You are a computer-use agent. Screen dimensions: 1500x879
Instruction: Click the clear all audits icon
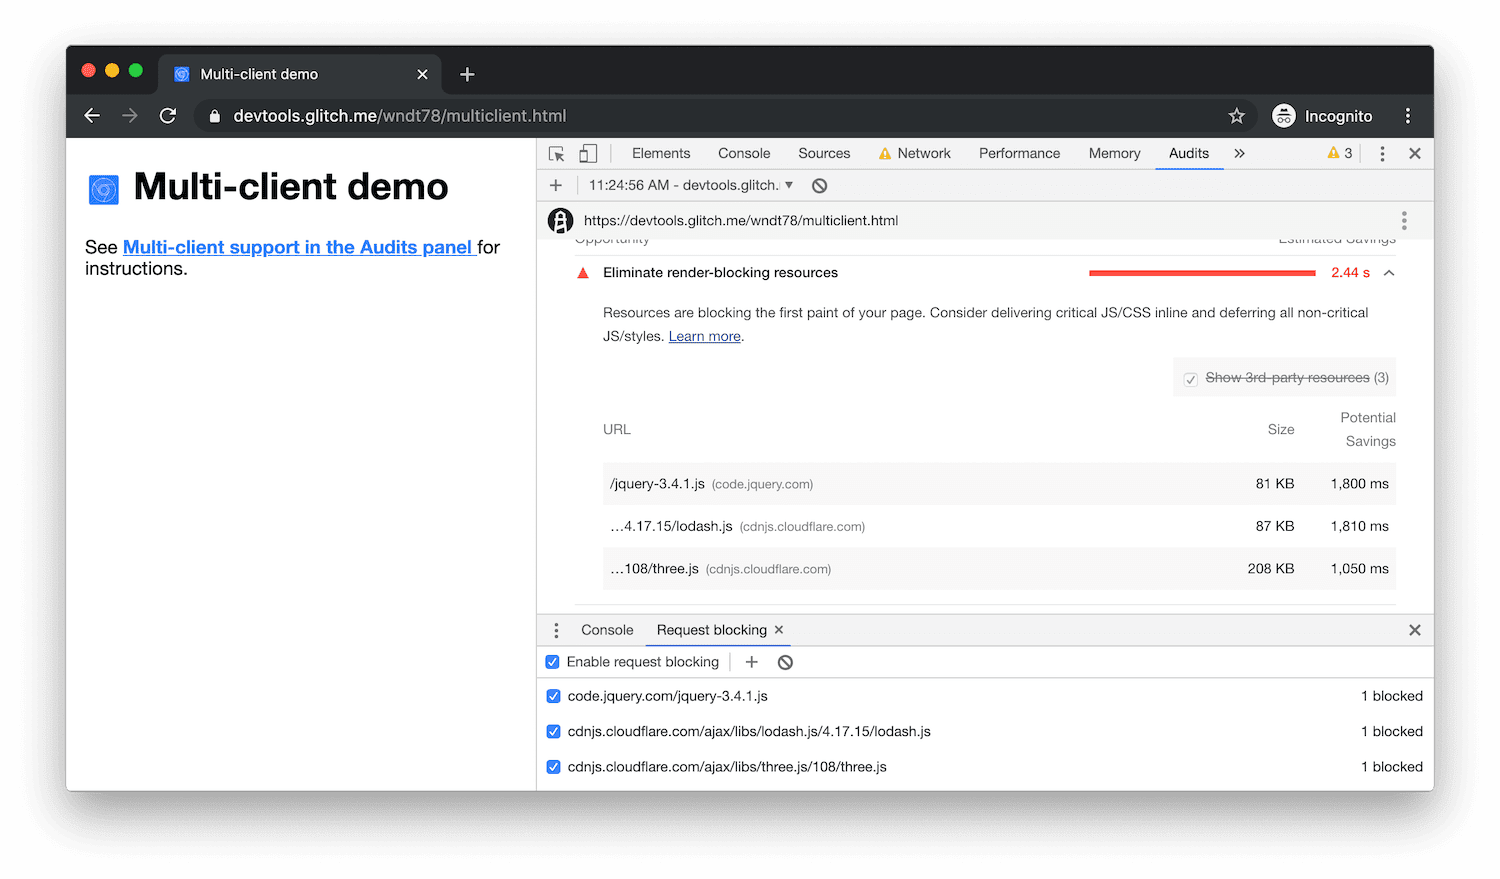(x=819, y=186)
